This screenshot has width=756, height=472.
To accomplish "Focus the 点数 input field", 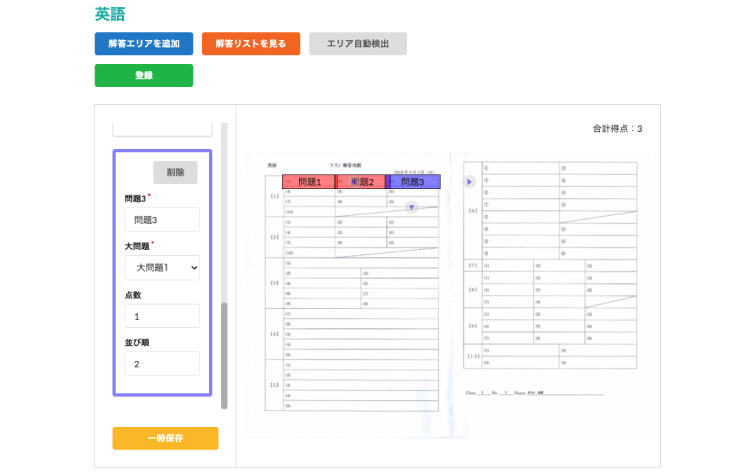I will click(x=162, y=316).
